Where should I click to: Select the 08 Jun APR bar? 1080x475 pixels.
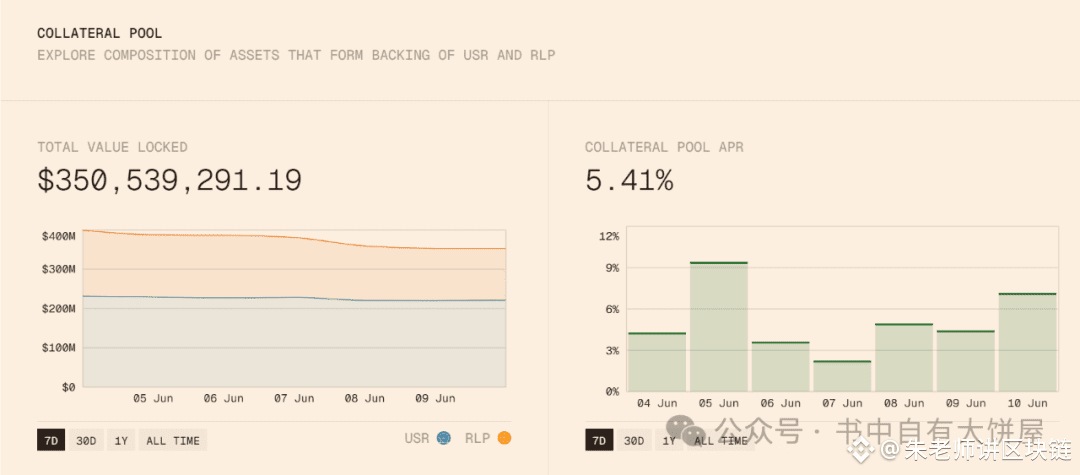click(904, 358)
